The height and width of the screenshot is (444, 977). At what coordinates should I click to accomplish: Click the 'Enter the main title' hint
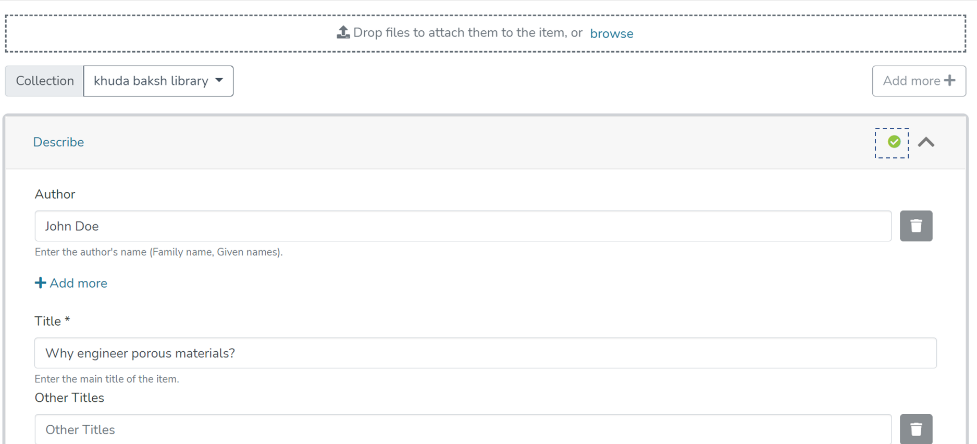pyautogui.click(x=107, y=379)
